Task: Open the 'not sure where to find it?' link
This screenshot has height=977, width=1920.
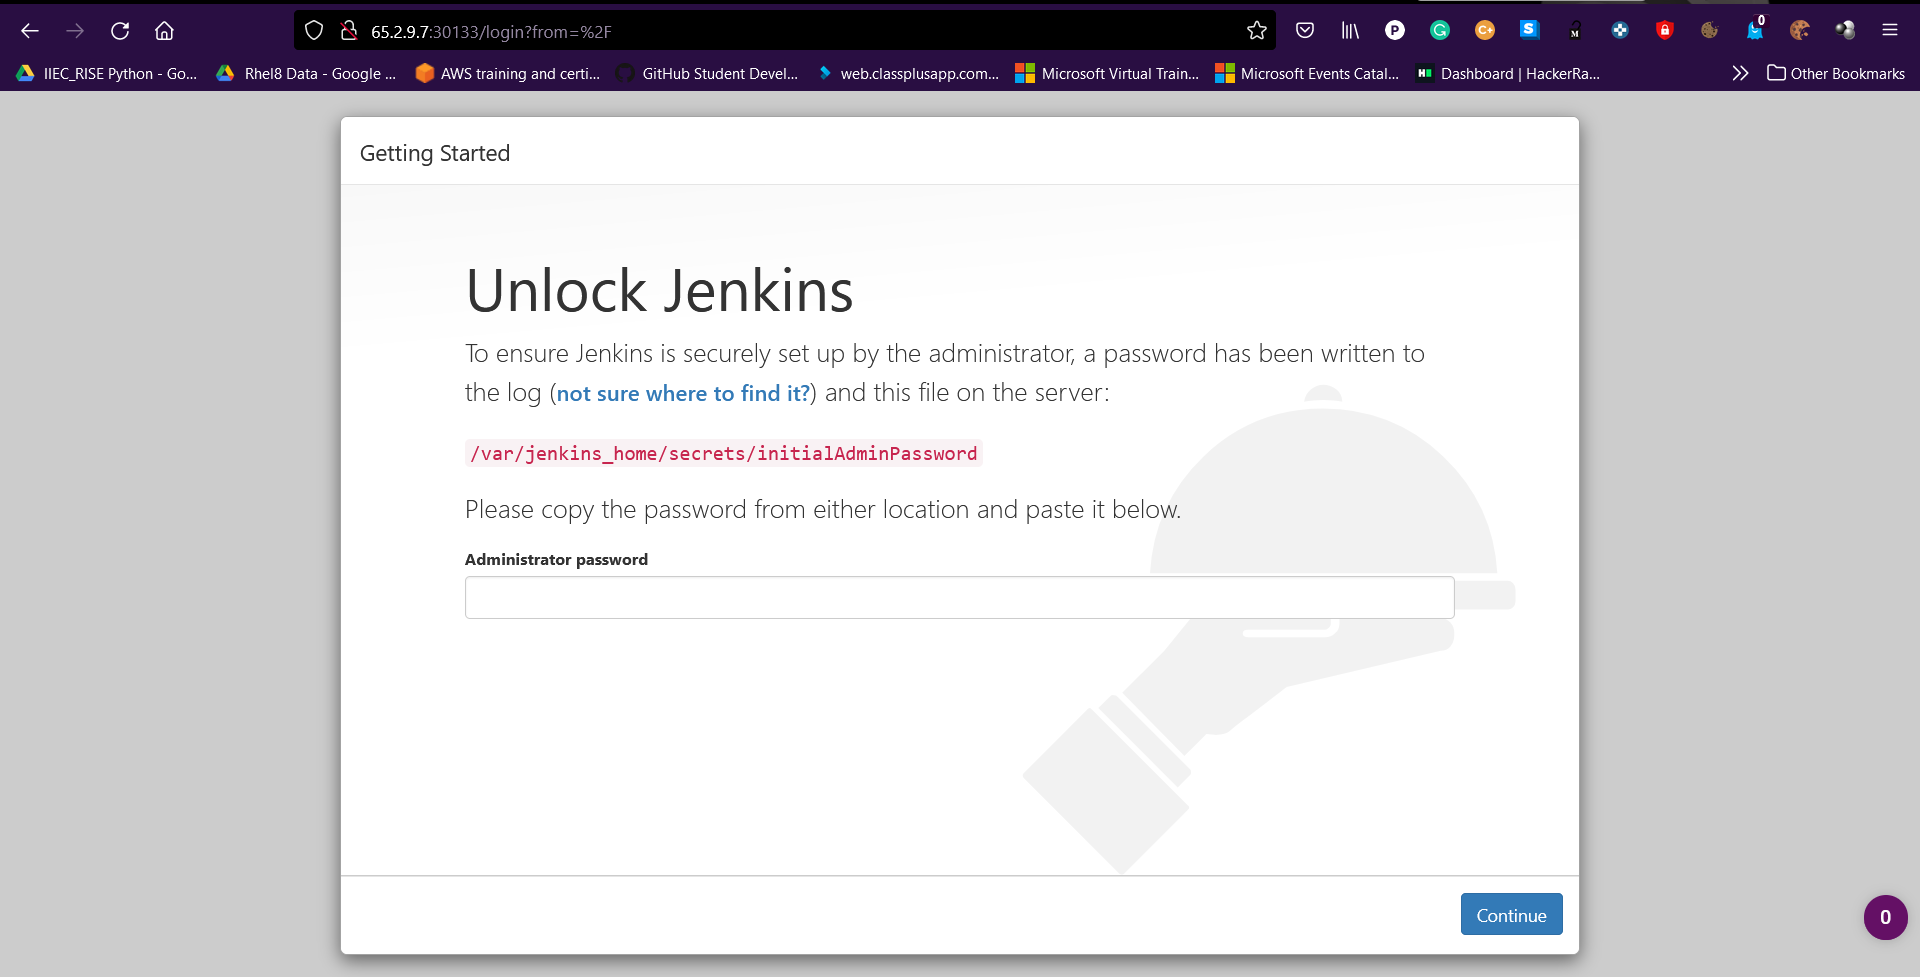Action: [683, 394]
